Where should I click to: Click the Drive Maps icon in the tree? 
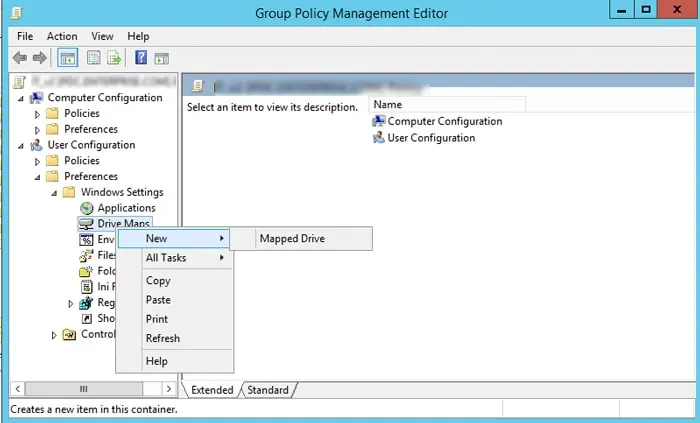click(86, 224)
